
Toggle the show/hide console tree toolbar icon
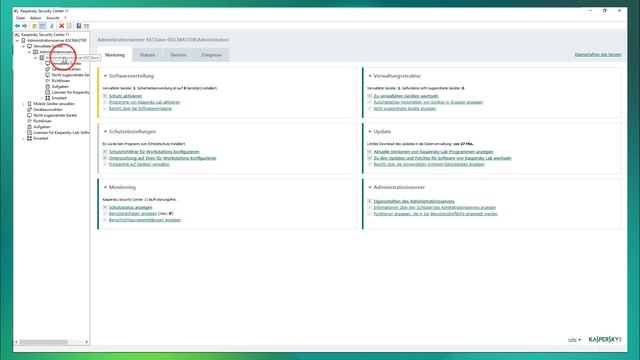tap(42, 26)
